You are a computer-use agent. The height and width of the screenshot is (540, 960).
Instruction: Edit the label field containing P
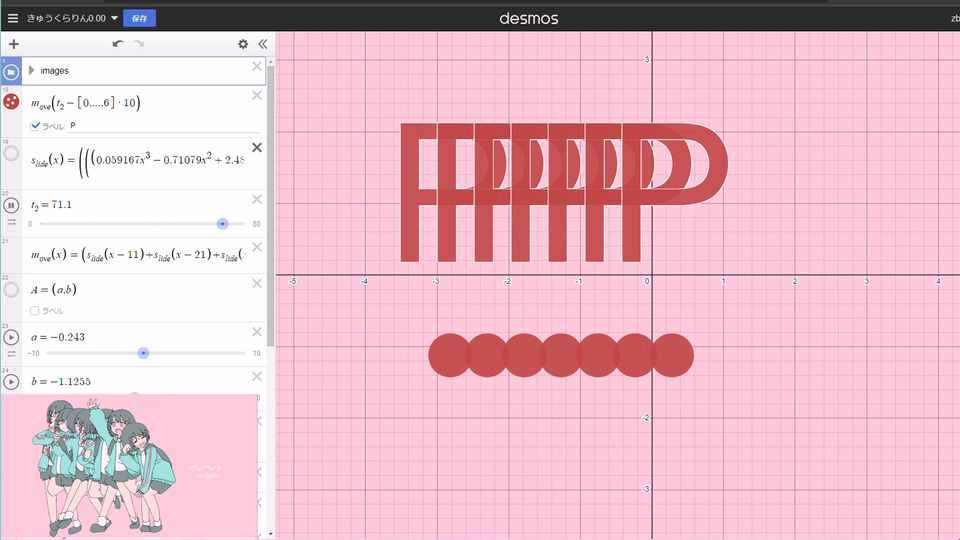pyautogui.click(x=164, y=126)
